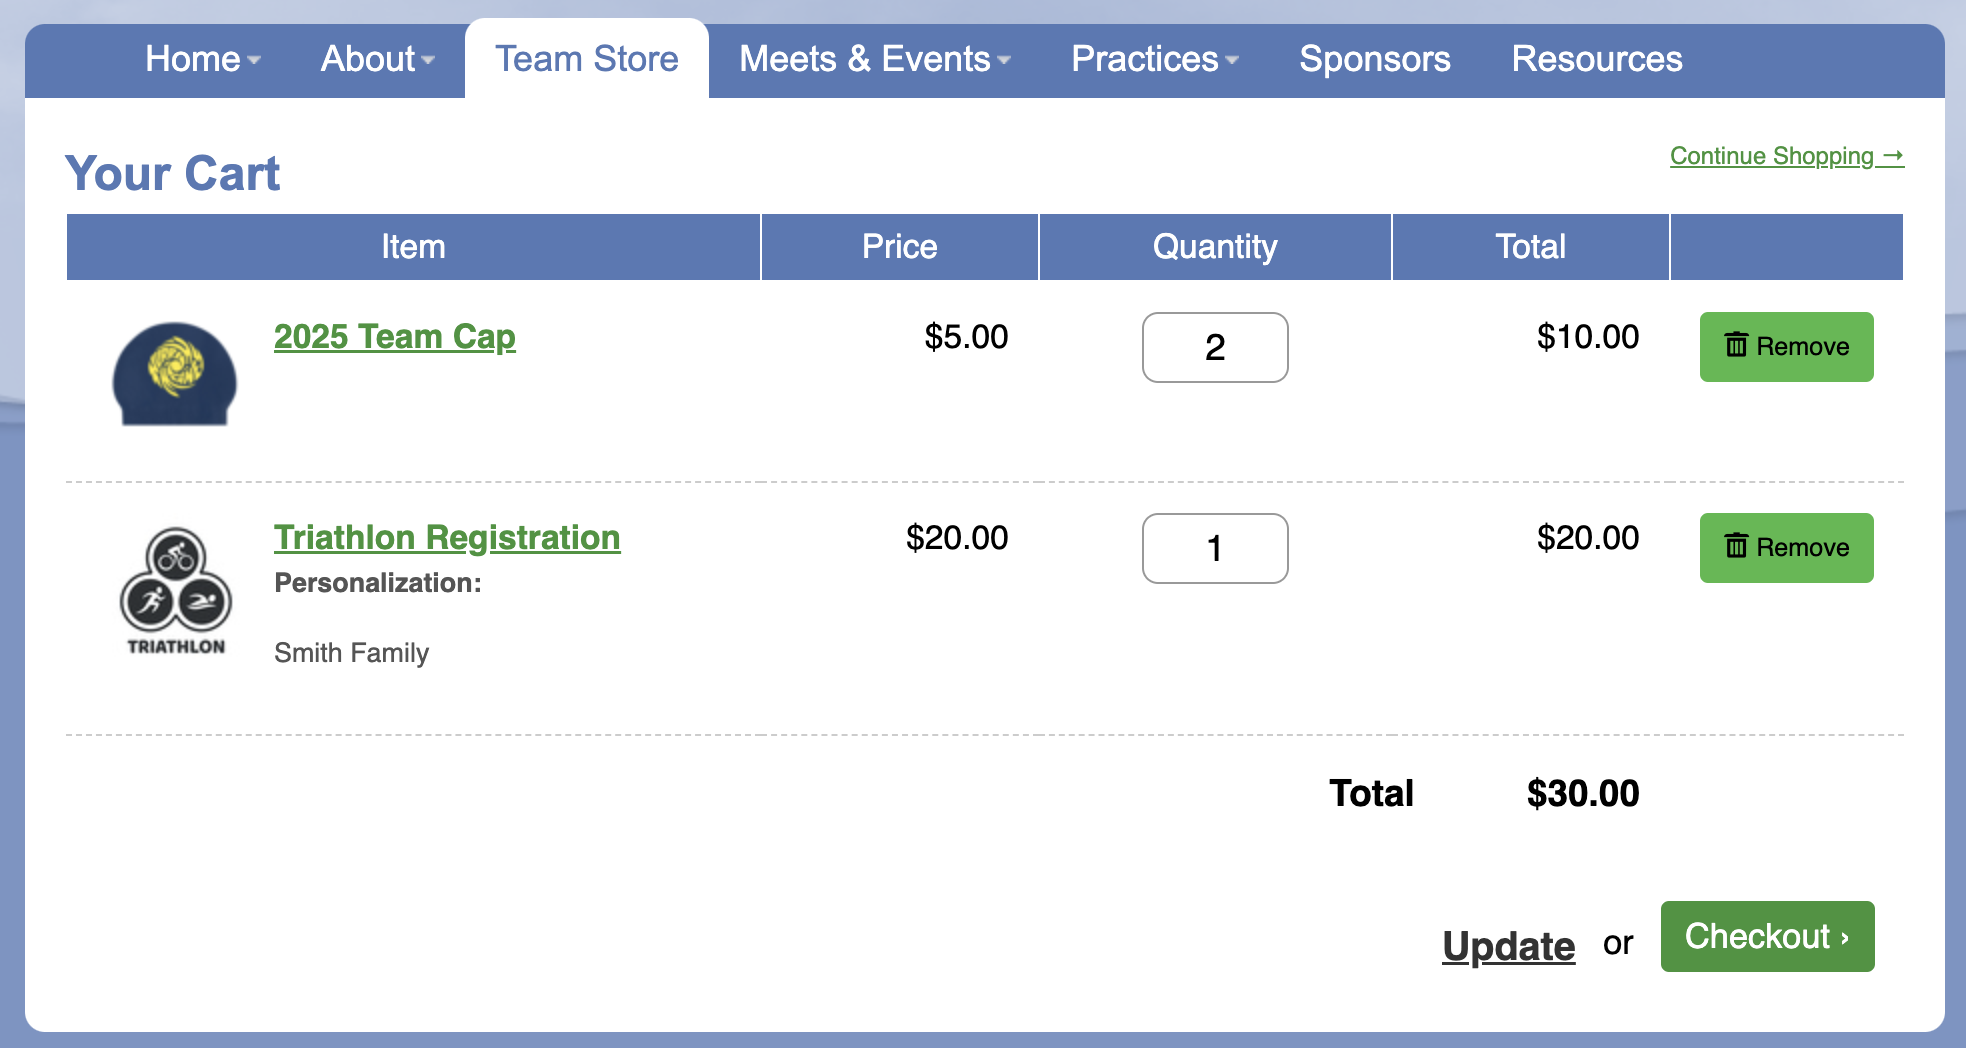Open the Triathlon Registration product link
This screenshot has width=1966, height=1048.
click(447, 538)
